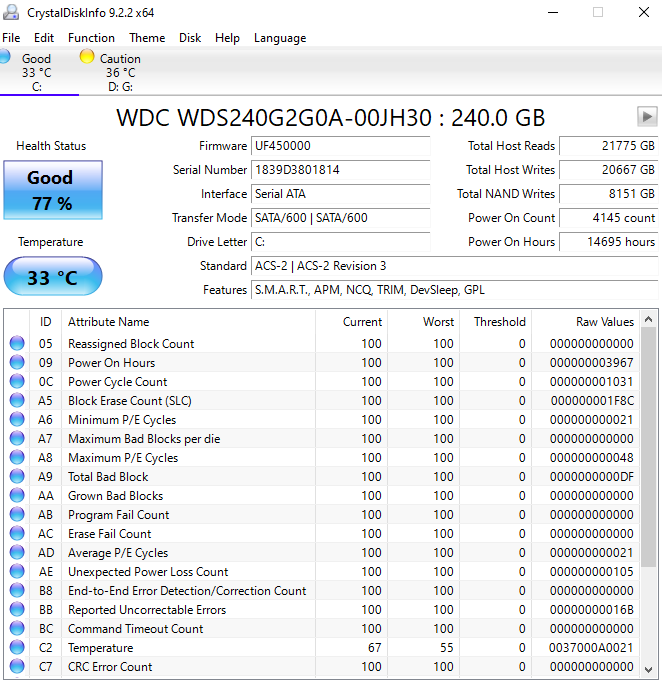The image size is (662, 683).
Task: Click status icon for Power On Hours row
Action: pos(17,362)
